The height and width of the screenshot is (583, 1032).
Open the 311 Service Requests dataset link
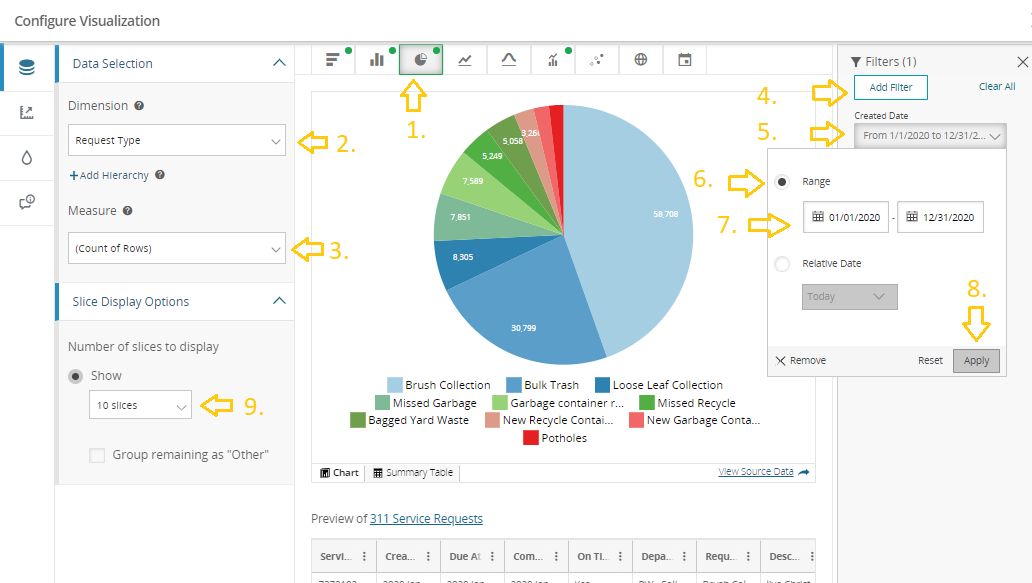point(426,519)
